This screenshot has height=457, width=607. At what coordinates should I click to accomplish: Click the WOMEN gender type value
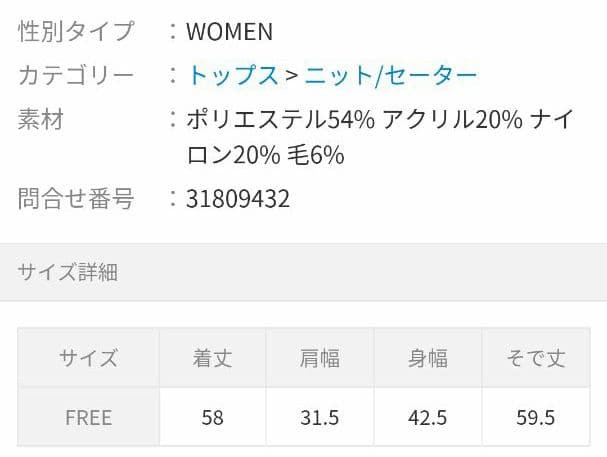(230, 32)
